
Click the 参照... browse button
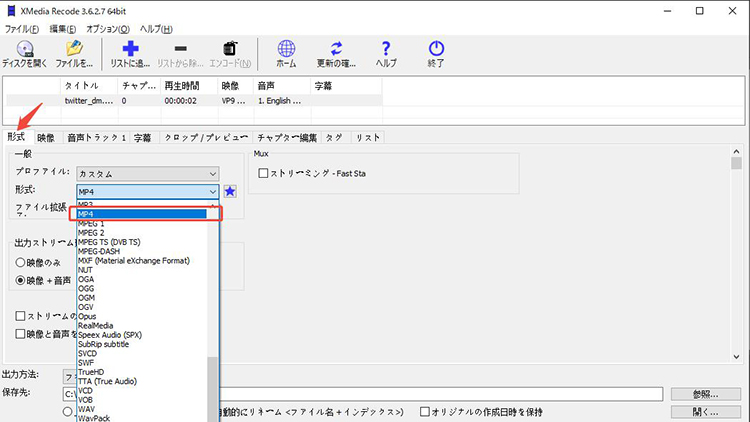(x=706, y=394)
